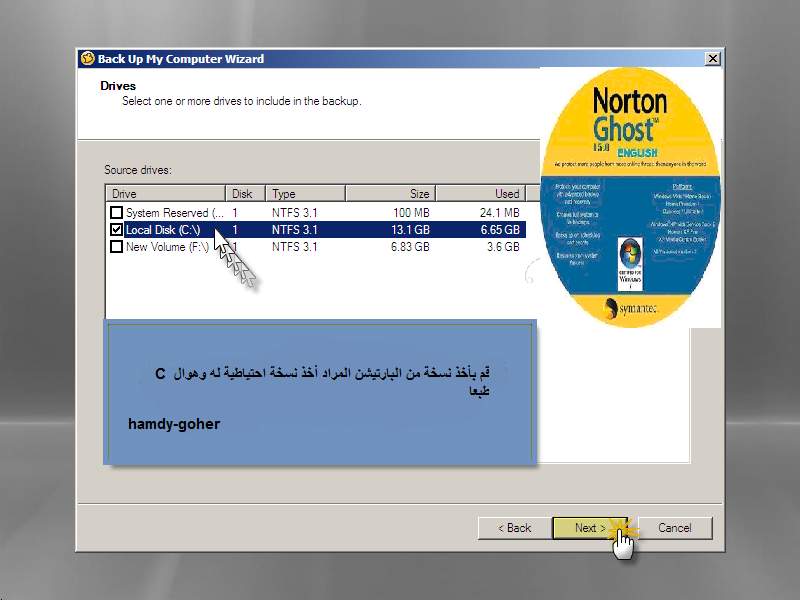Click the 3.6 GB used value

pyautogui.click(x=503, y=247)
